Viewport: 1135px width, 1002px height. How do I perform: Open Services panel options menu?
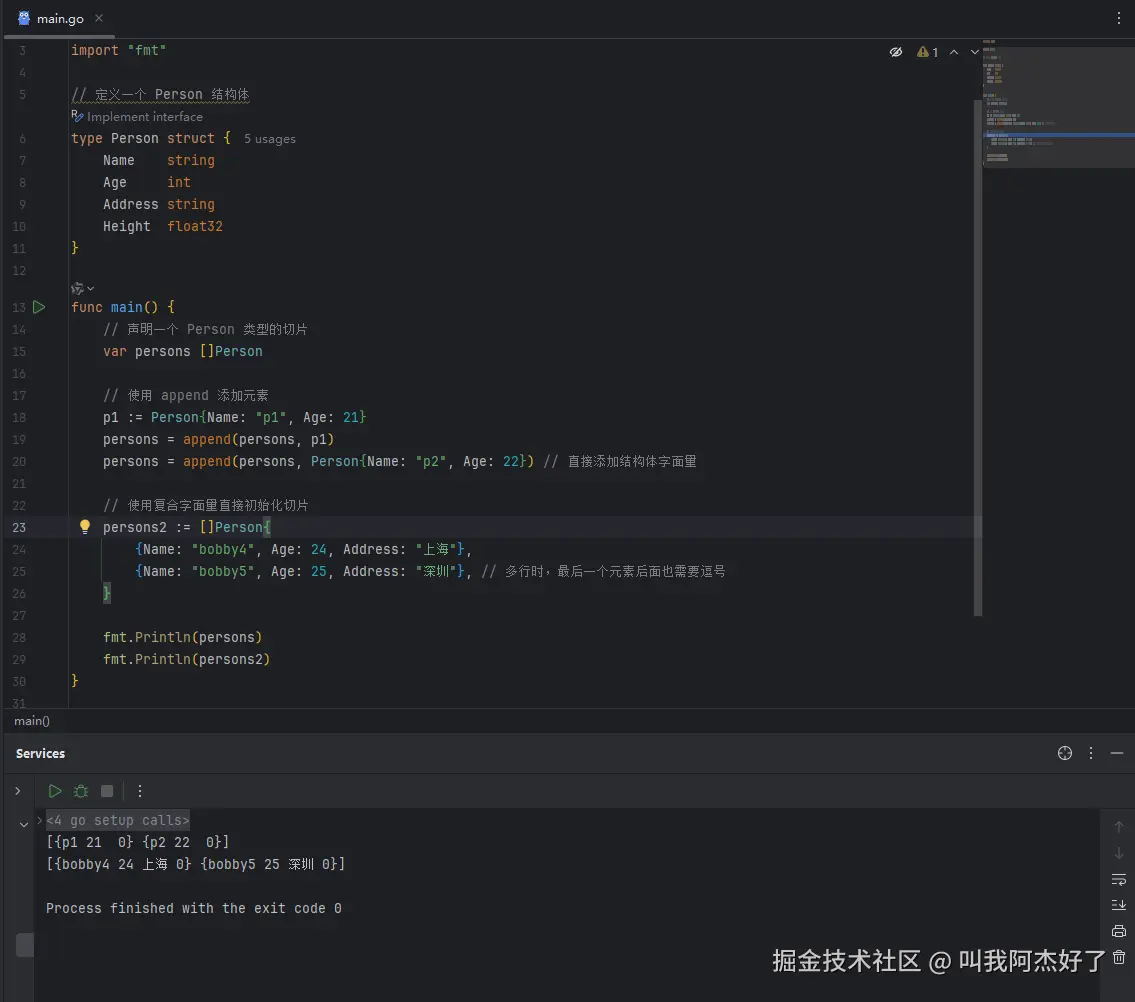point(1091,753)
